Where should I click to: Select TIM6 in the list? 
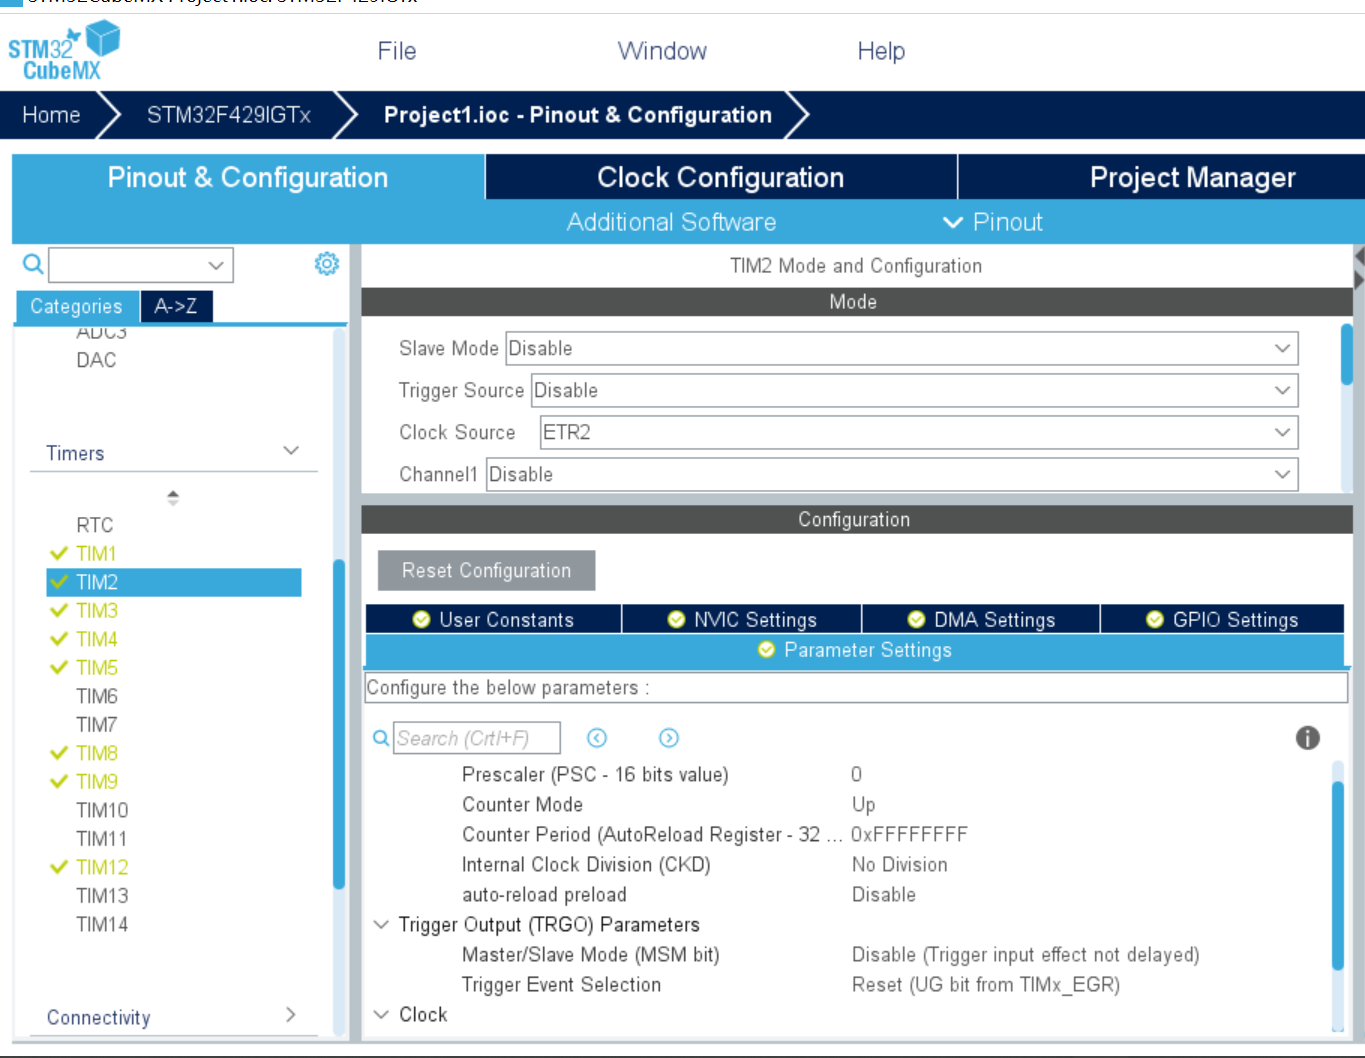97,696
